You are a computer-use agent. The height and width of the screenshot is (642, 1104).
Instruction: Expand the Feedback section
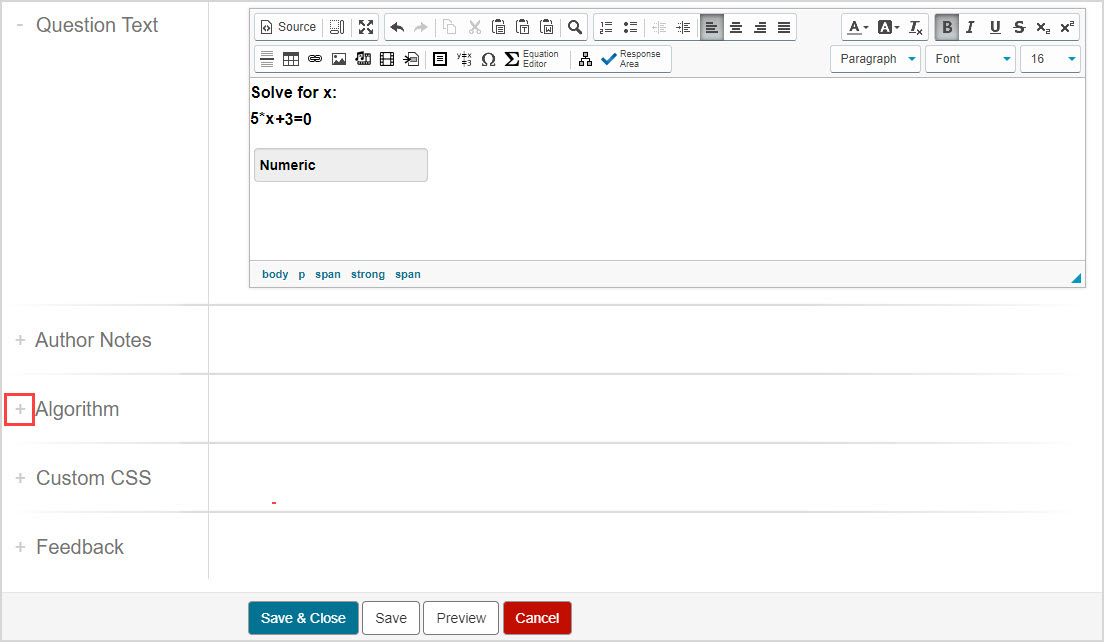pos(20,547)
